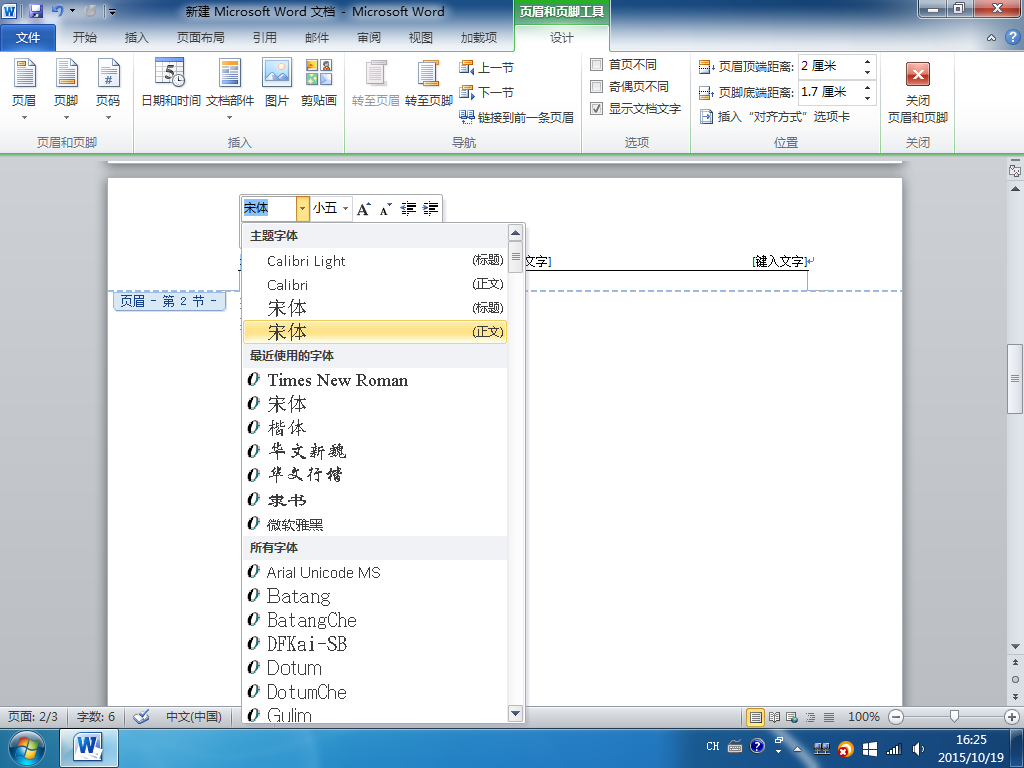Viewport: 1024px width, 768px height.
Task: Choose Batang font from all fonts
Action: click(375, 596)
